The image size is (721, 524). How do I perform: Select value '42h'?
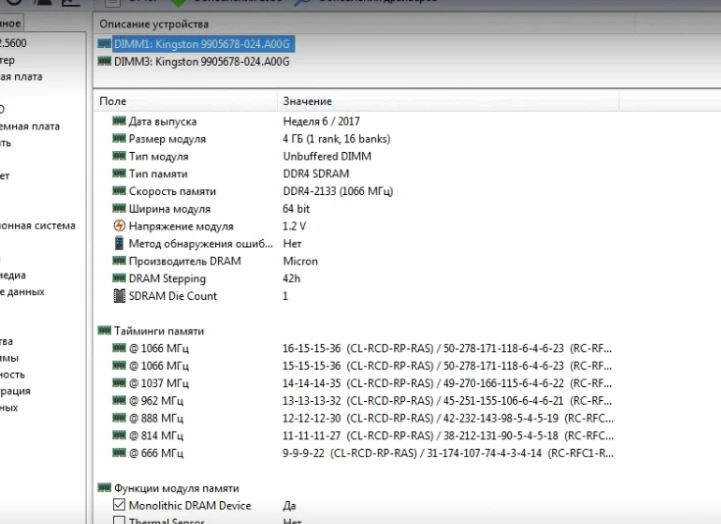[291, 279]
